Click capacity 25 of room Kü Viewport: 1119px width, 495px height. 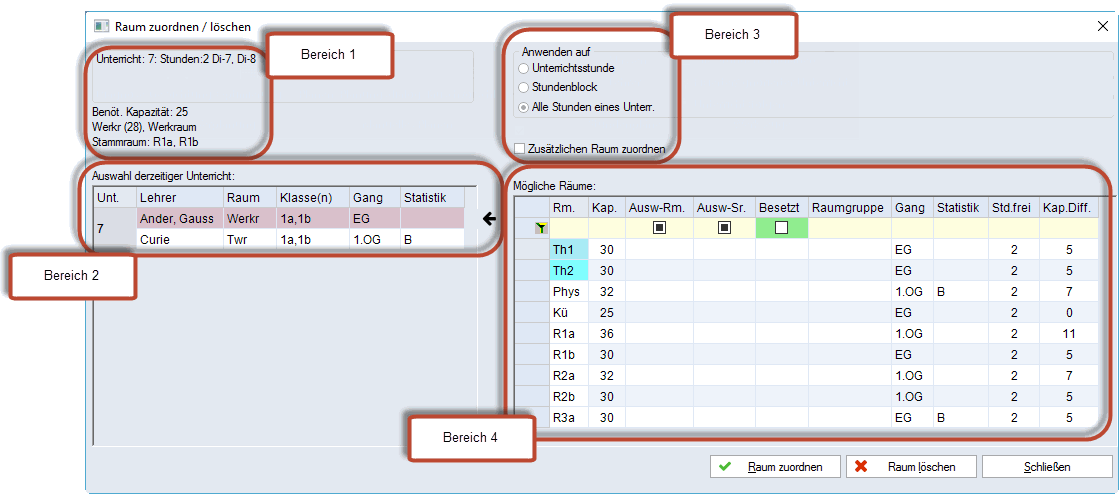(x=607, y=312)
